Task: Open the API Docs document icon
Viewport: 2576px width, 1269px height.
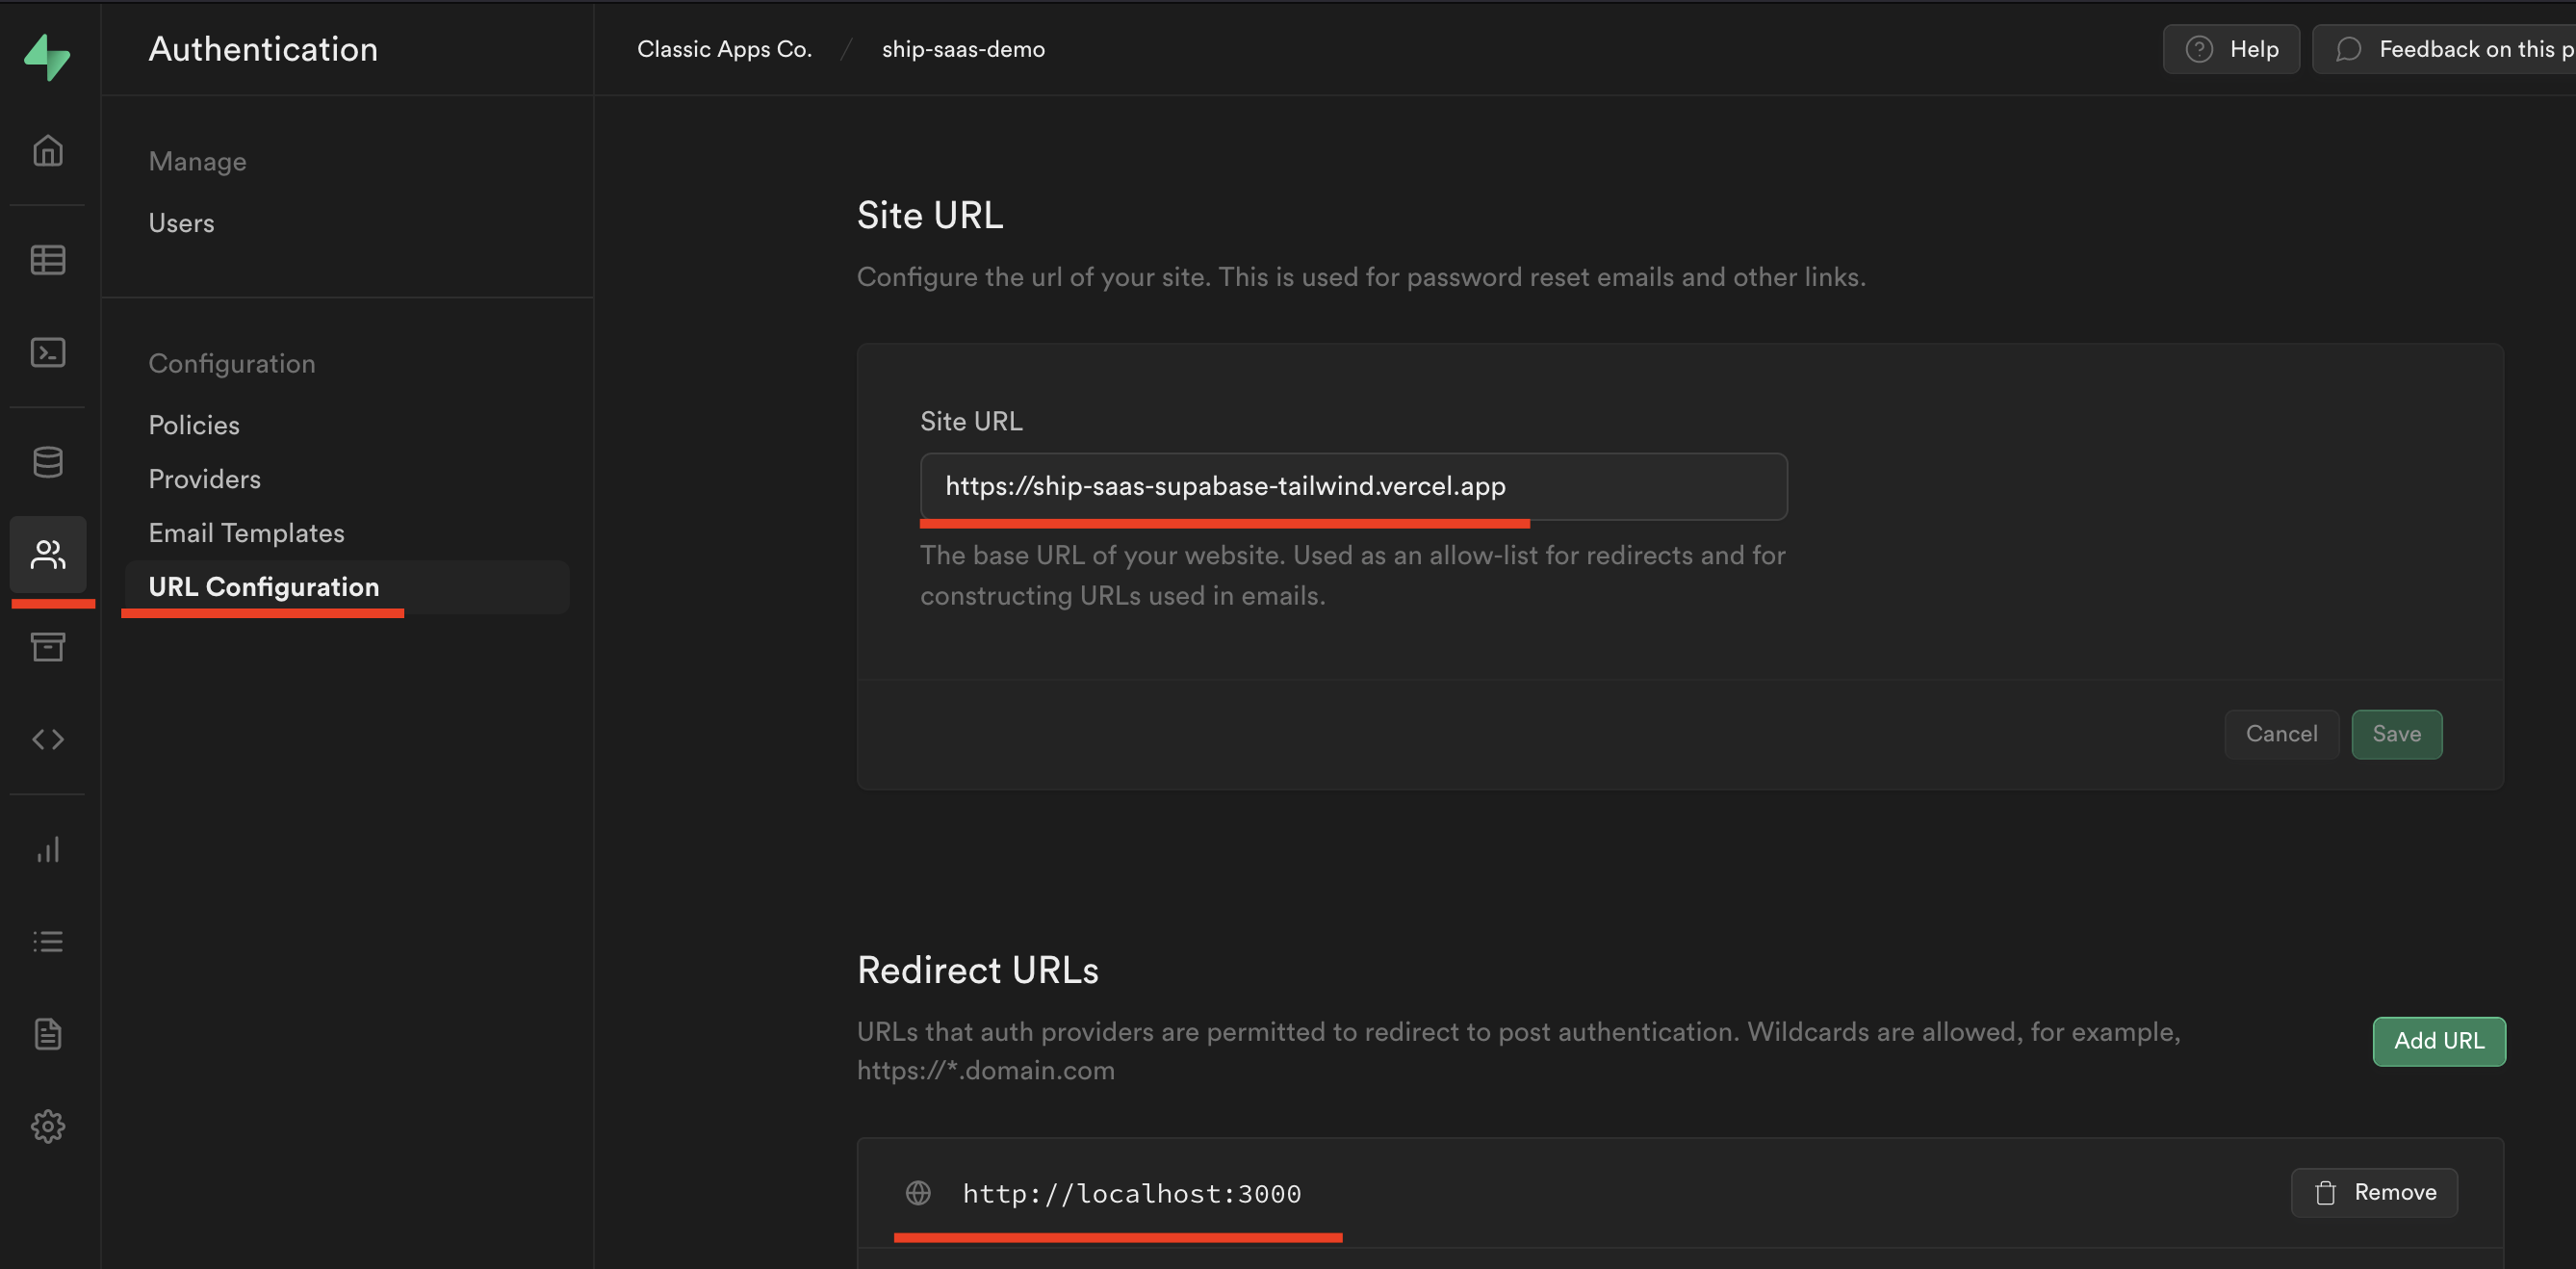Action: (x=47, y=1033)
